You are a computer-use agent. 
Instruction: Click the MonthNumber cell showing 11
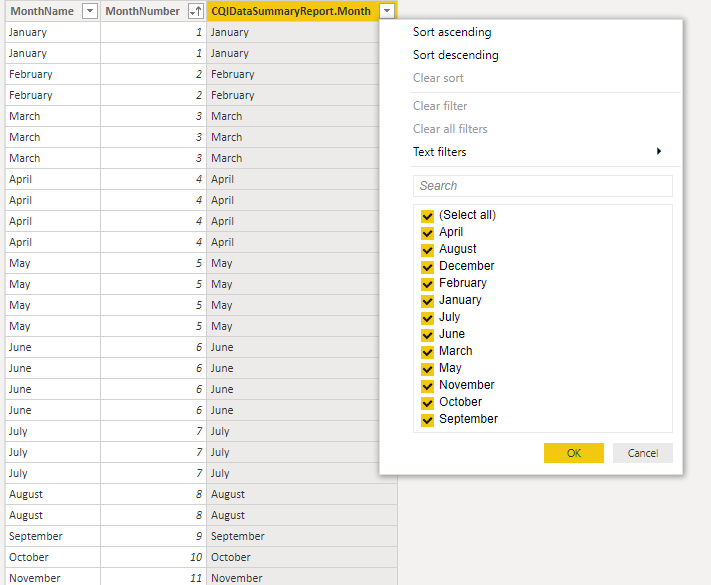pos(153,577)
